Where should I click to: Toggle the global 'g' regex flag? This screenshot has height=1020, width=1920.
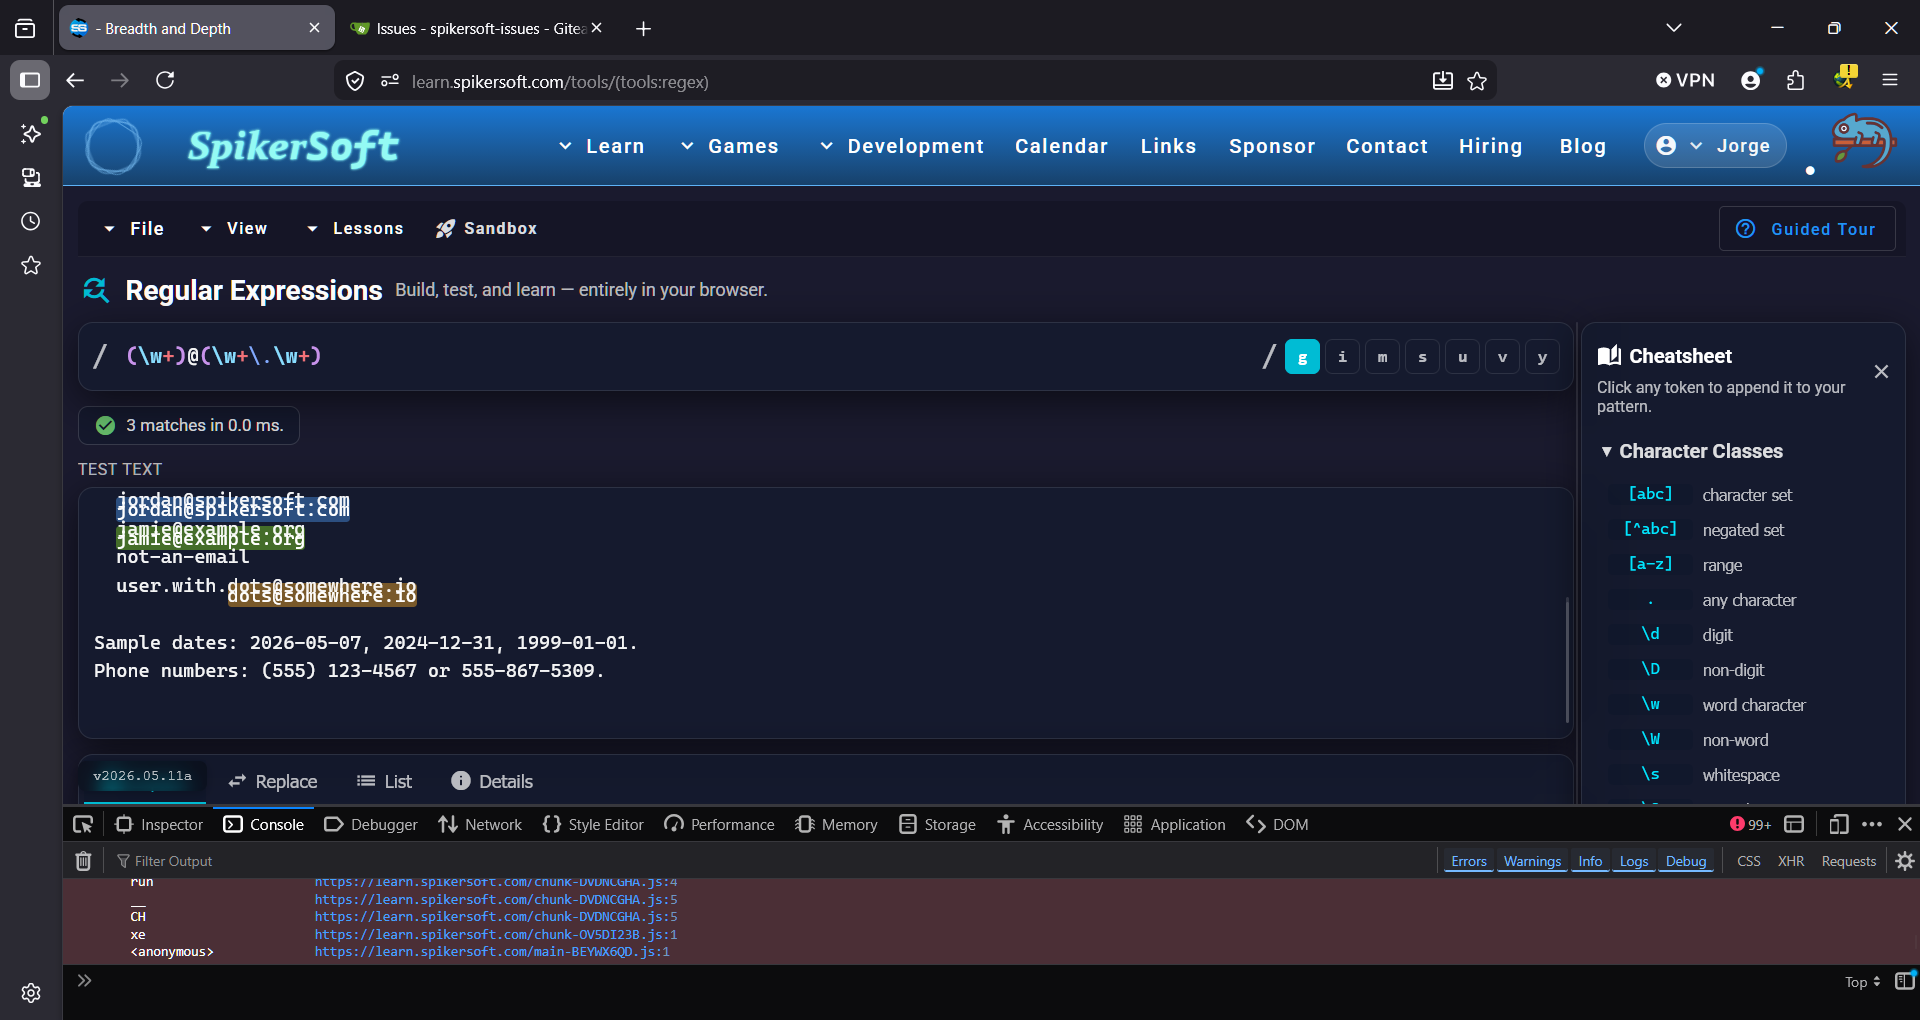[1302, 357]
